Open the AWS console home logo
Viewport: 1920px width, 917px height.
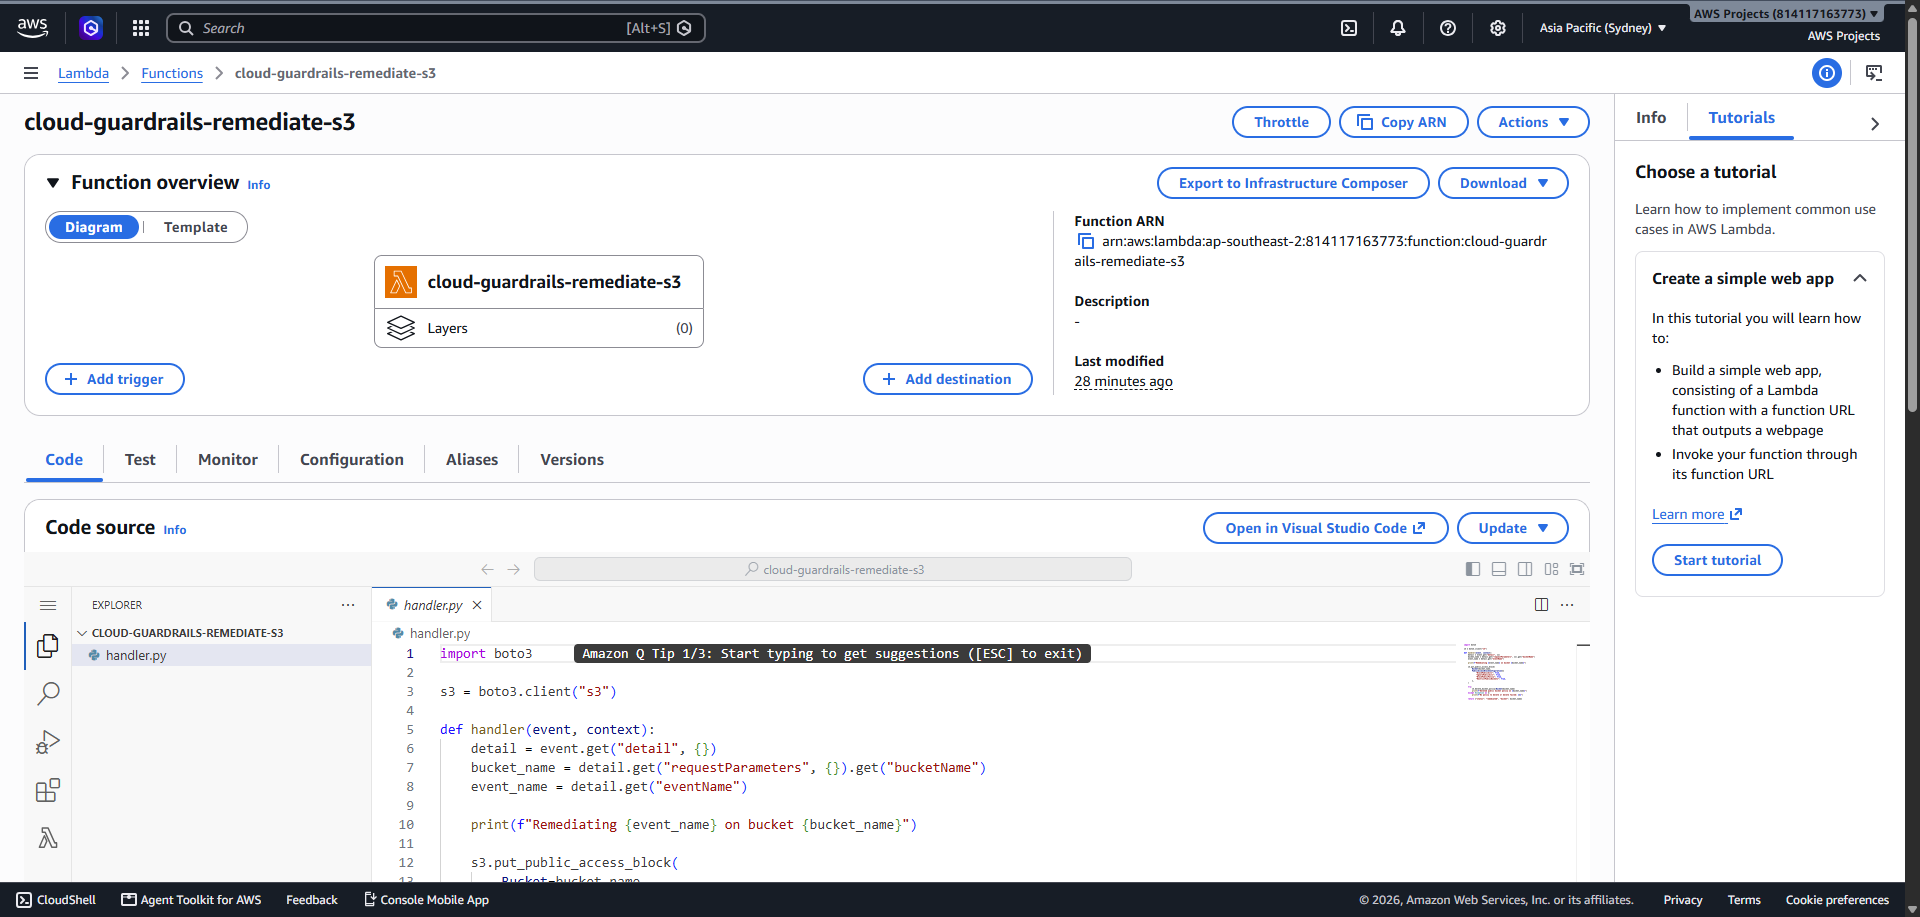coord(32,28)
